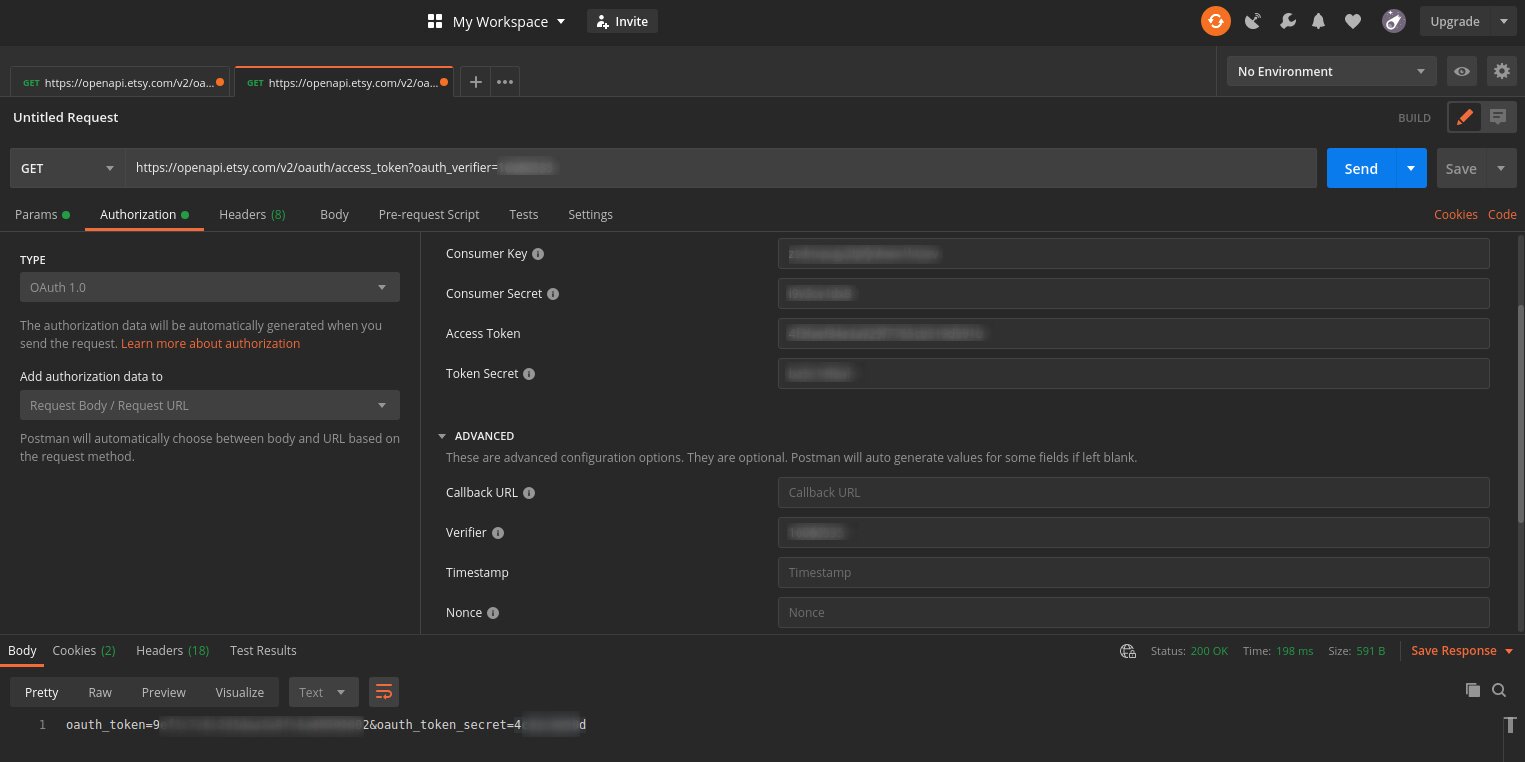Open the comments icon next to Build
This screenshot has width=1525, height=762.
(x=1498, y=117)
